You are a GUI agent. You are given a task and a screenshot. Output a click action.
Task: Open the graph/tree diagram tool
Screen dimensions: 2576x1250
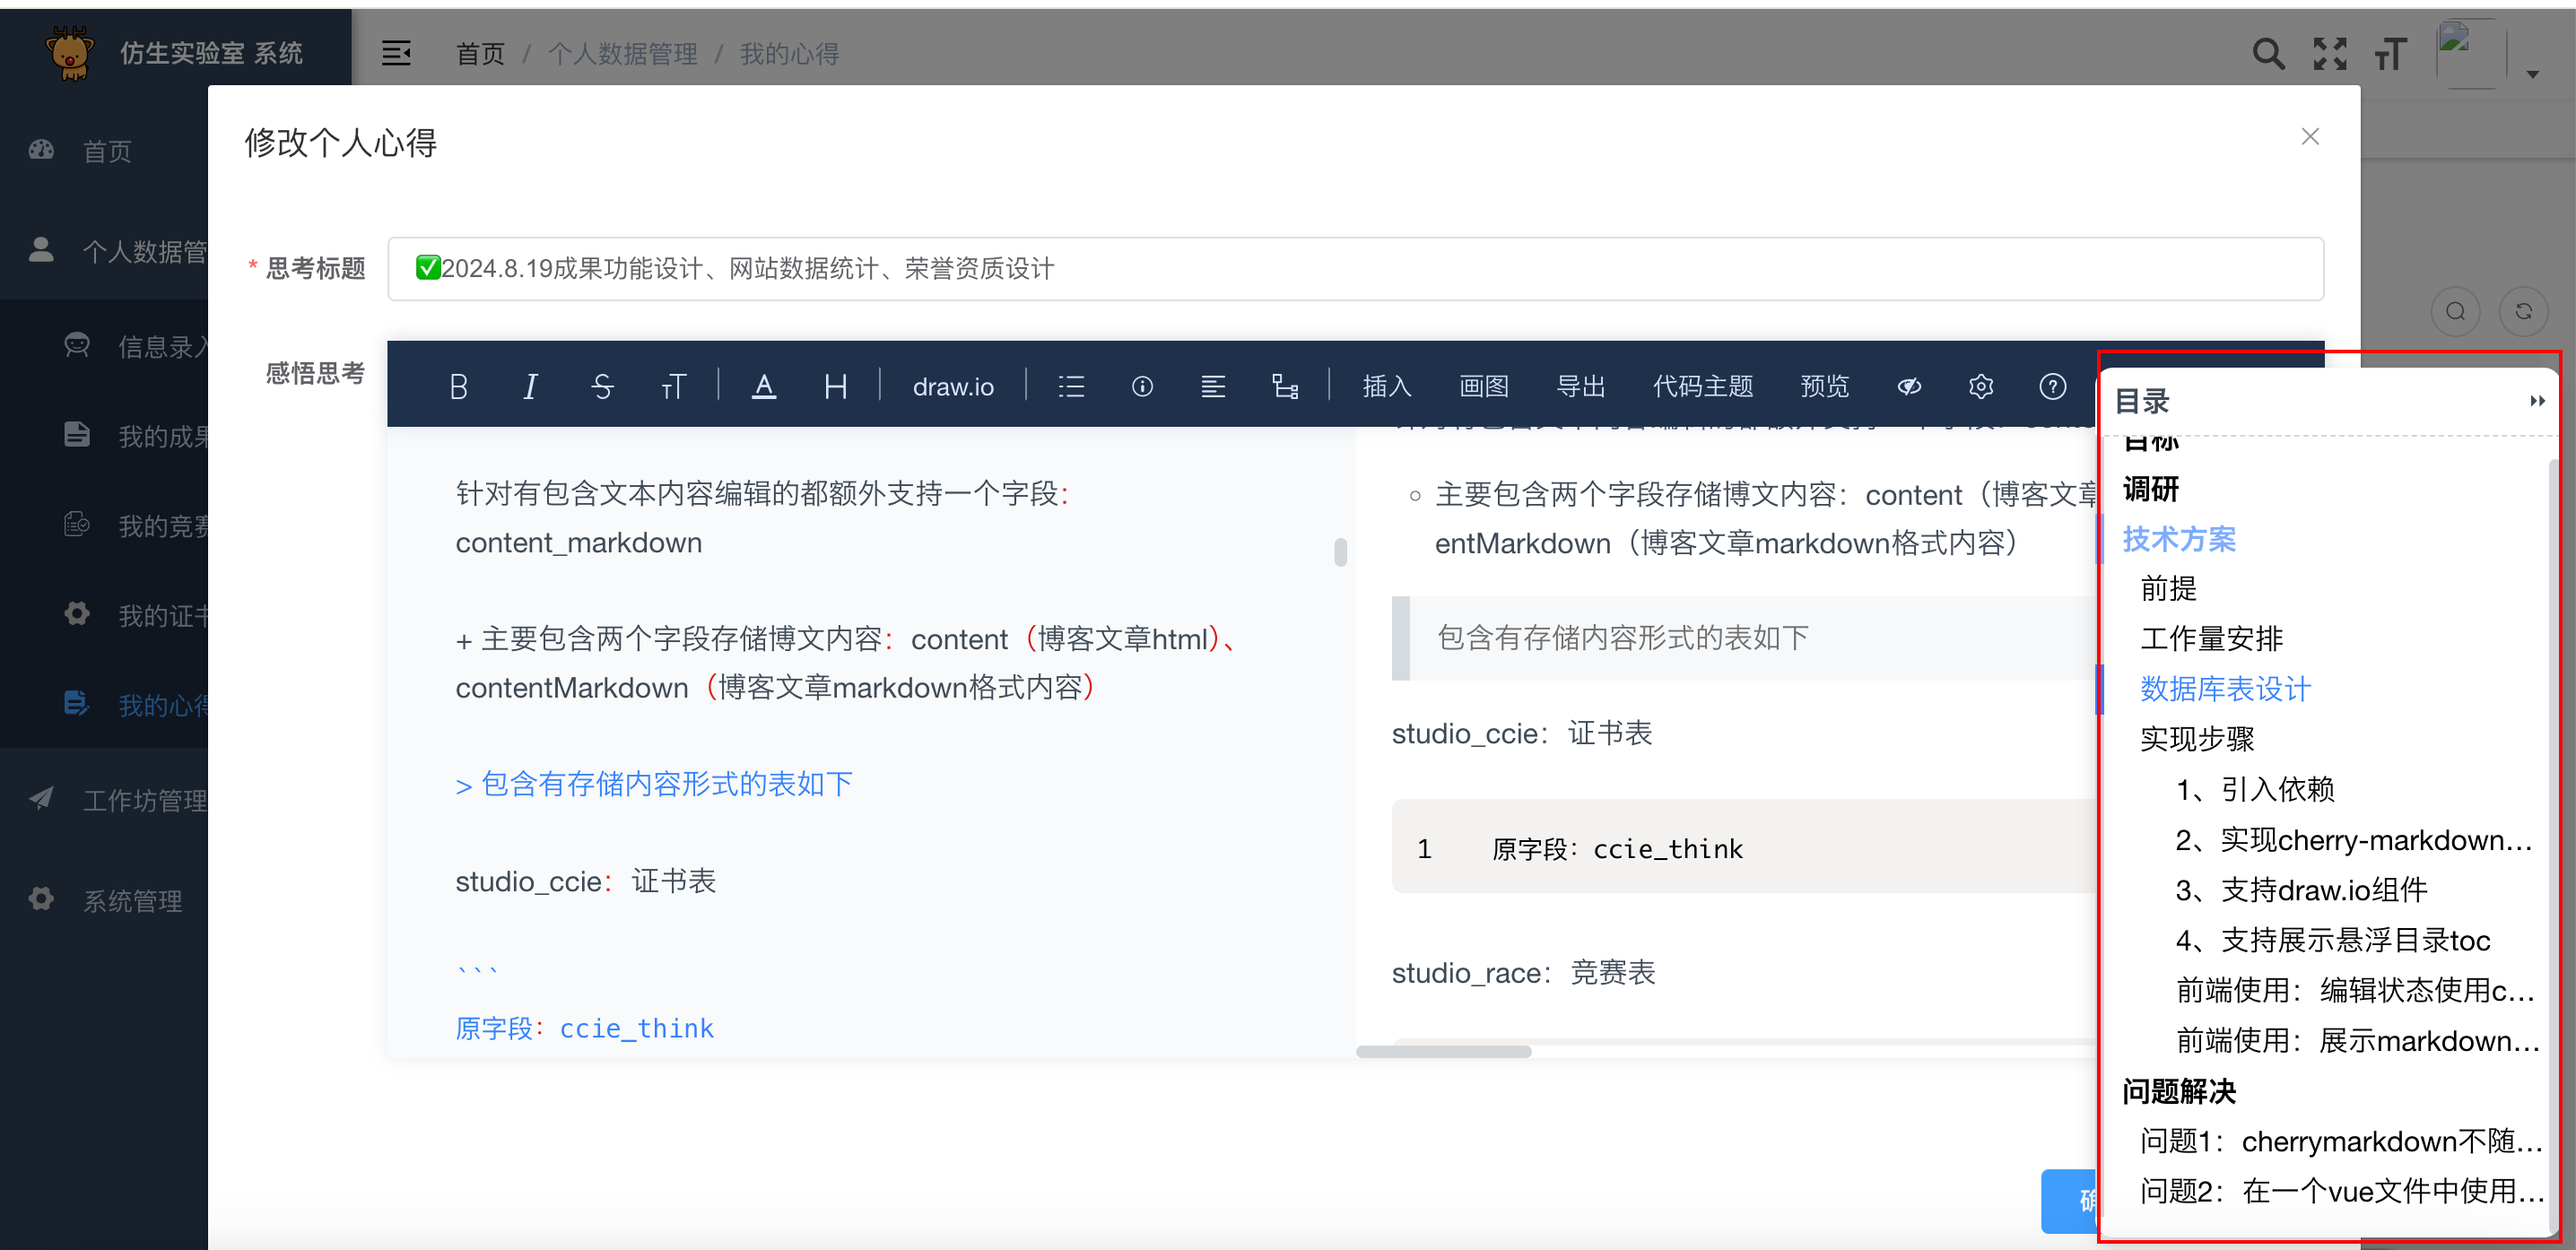coord(1285,387)
